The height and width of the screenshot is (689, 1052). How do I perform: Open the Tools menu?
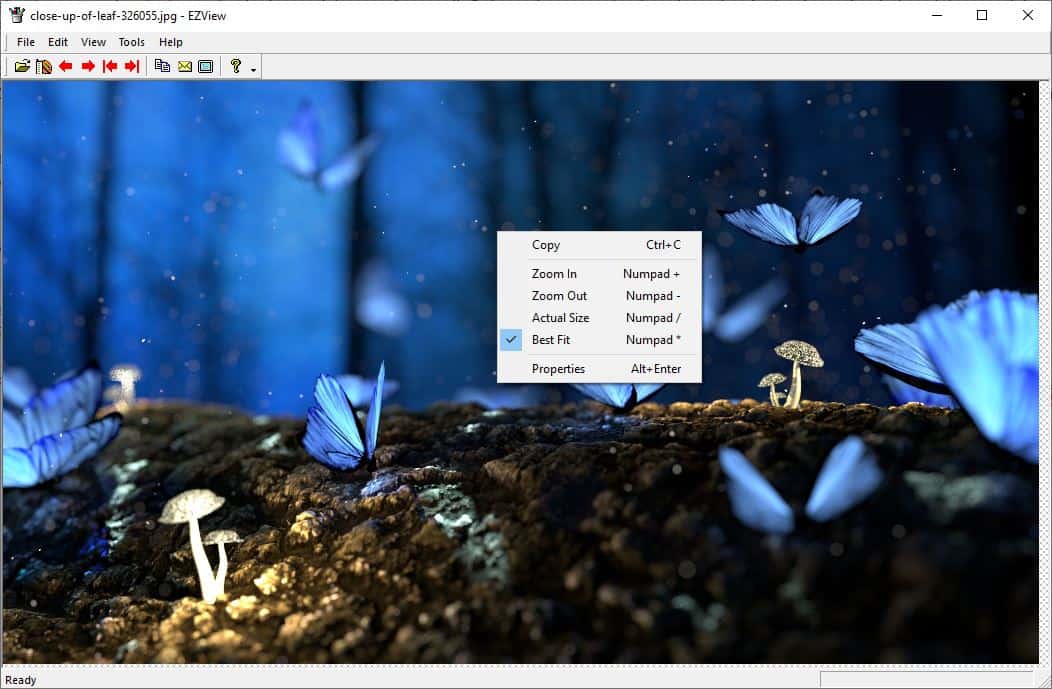tap(131, 42)
